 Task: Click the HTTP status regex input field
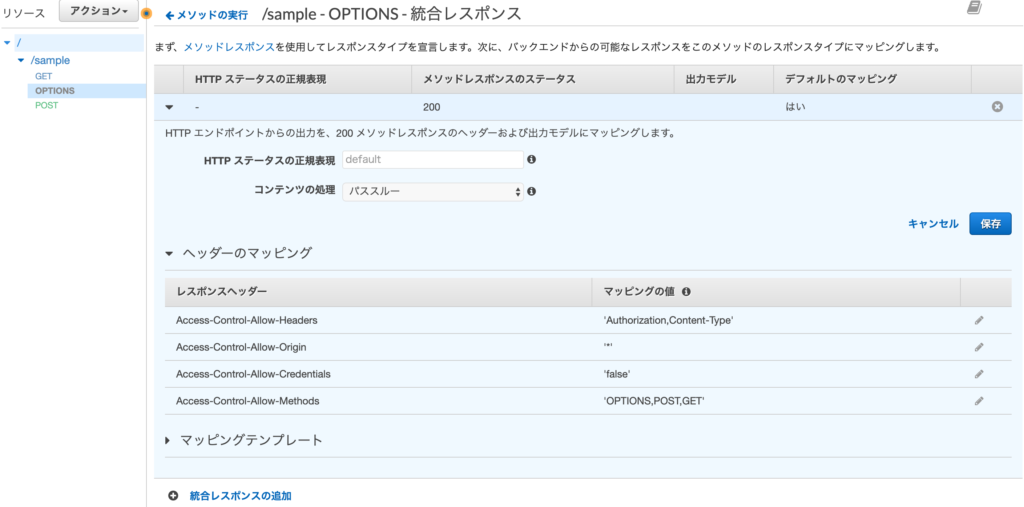pyautogui.click(x=432, y=159)
